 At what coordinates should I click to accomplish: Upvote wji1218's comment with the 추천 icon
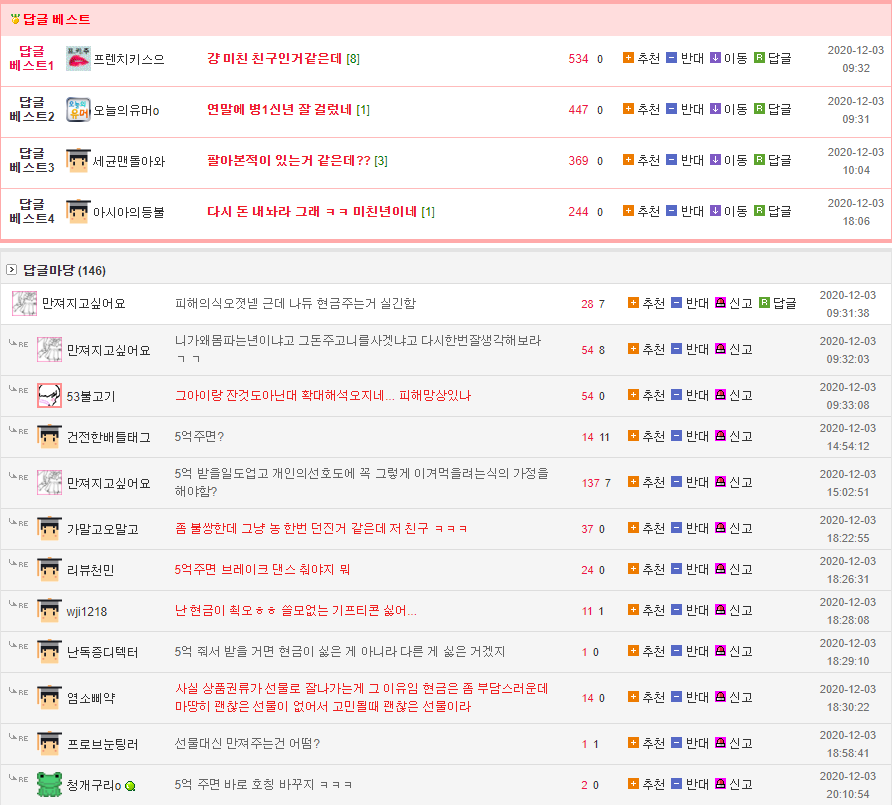click(633, 610)
